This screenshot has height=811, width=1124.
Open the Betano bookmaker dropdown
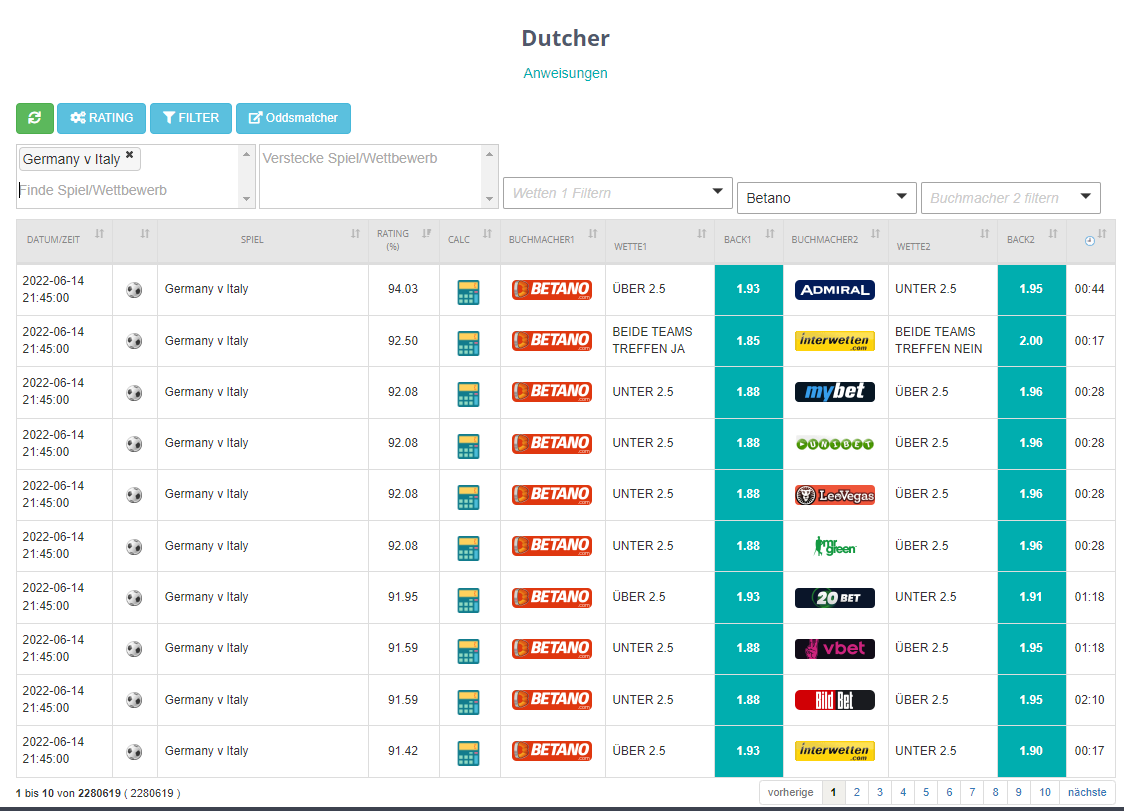(x=827, y=198)
